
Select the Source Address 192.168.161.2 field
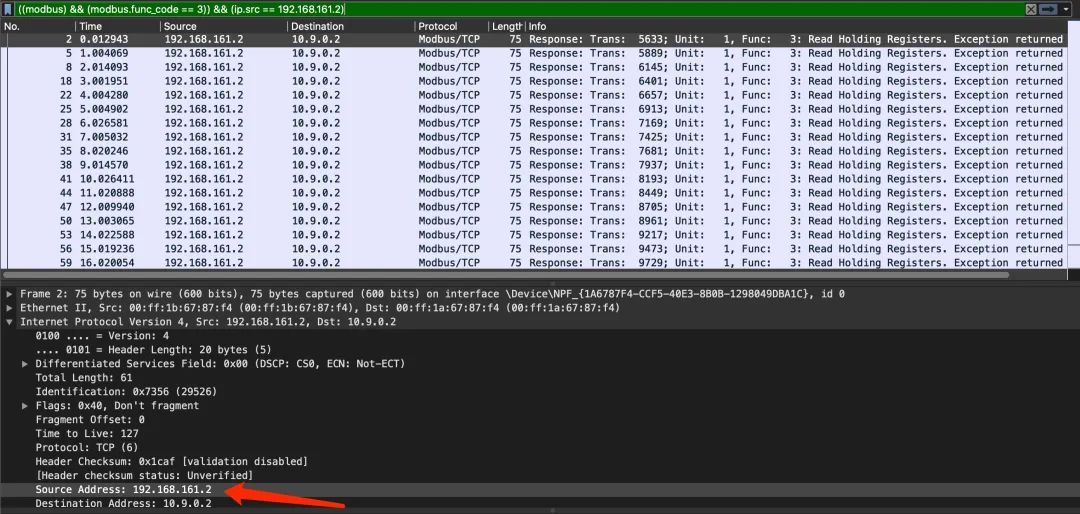[123, 490]
